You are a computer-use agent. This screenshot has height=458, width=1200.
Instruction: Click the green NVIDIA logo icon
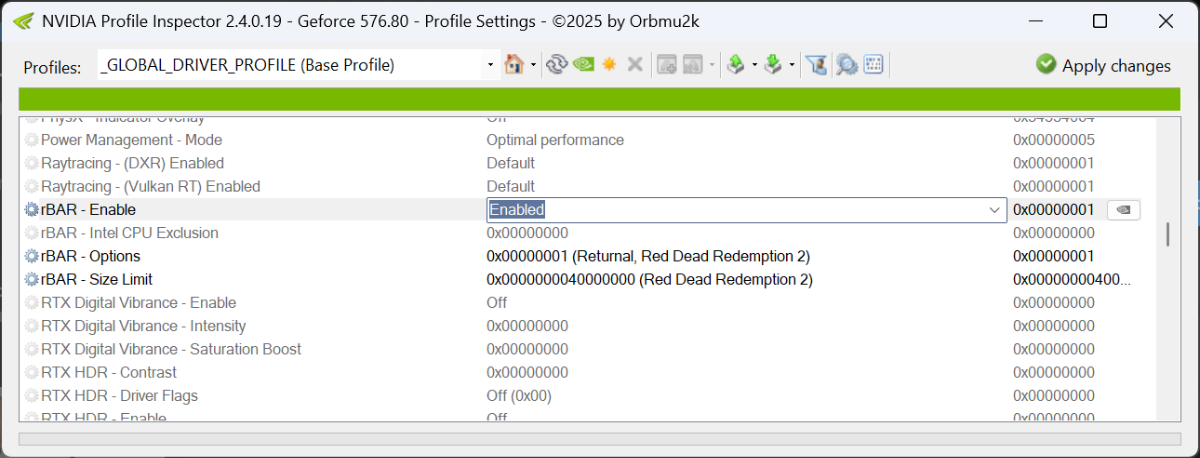point(583,64)
